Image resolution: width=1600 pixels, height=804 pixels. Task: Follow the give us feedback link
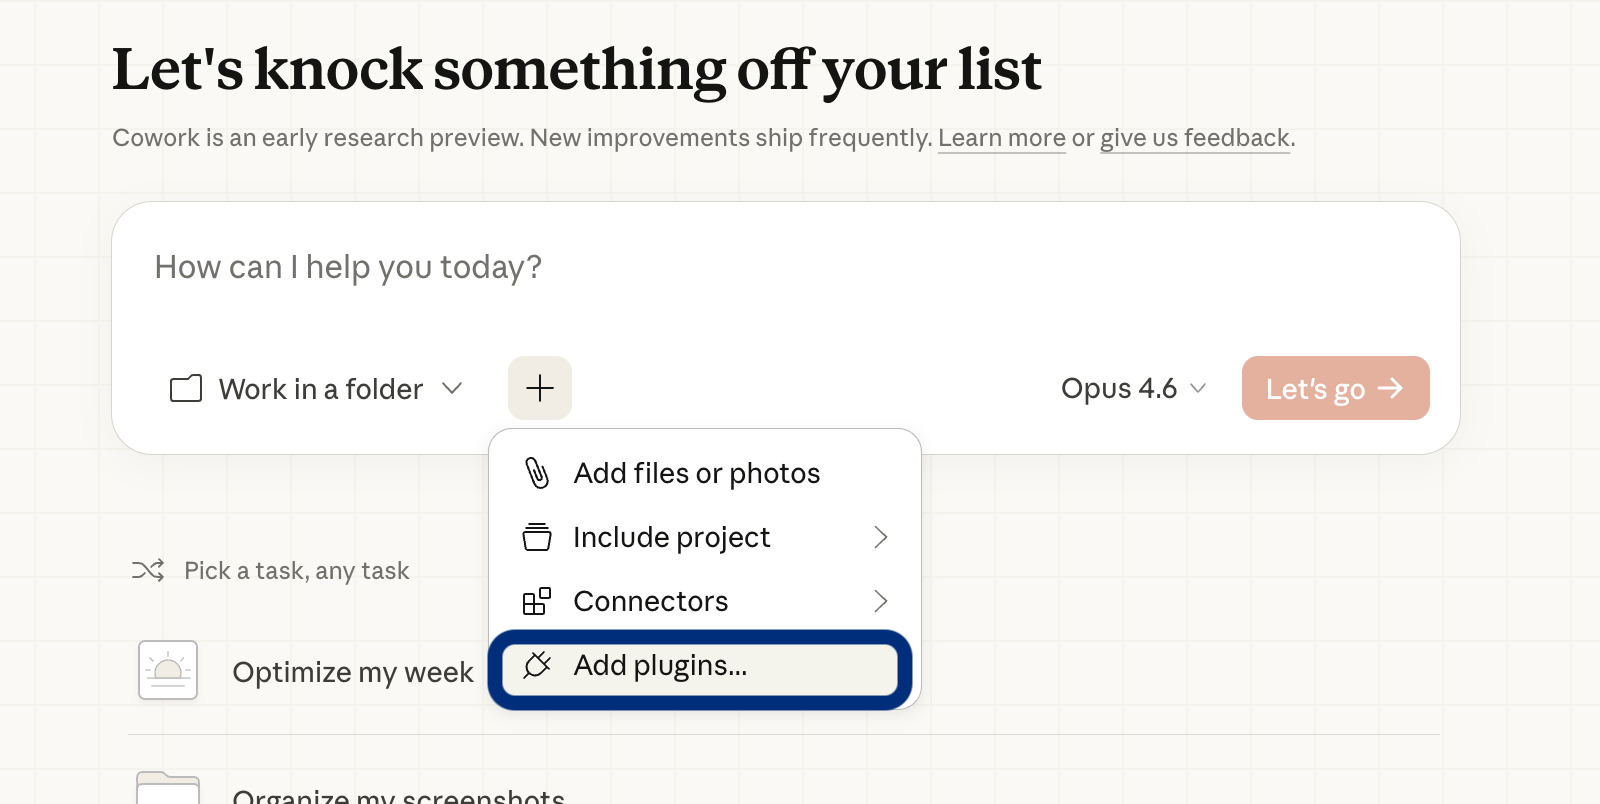click(1194, 138)
